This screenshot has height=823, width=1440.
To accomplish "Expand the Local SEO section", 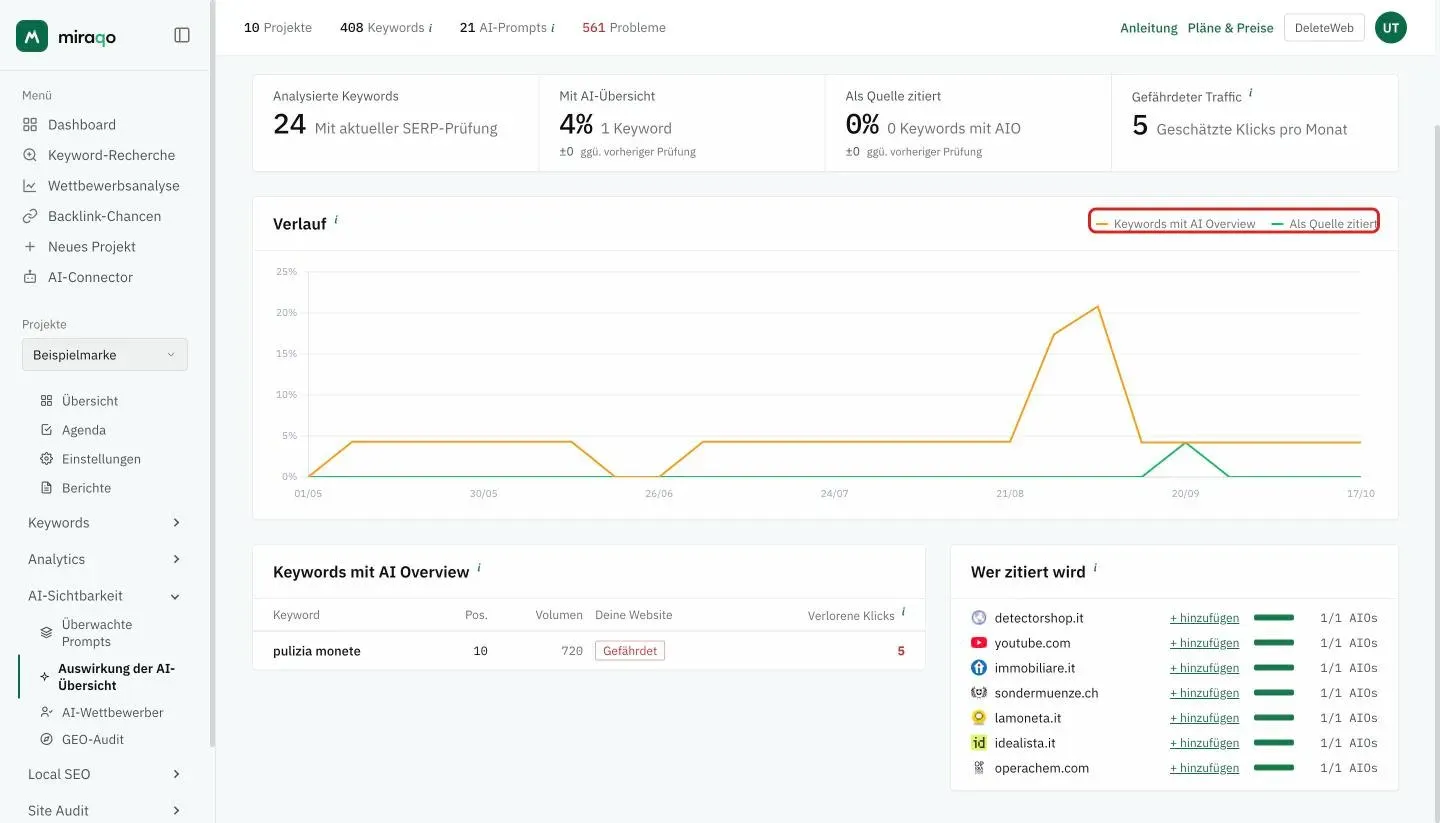I will click(x=105, y=774).
